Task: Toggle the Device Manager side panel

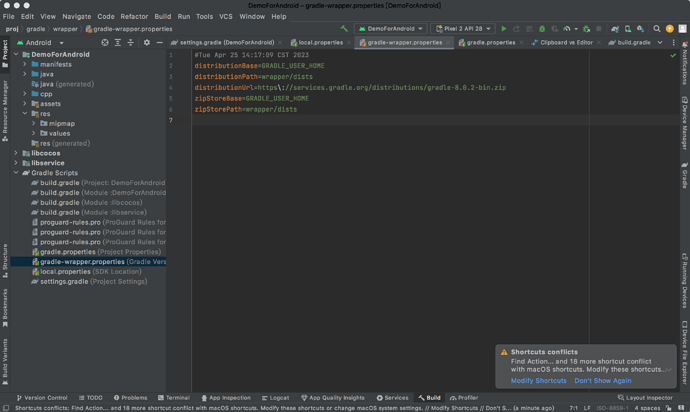Action: tap(684, 123)
